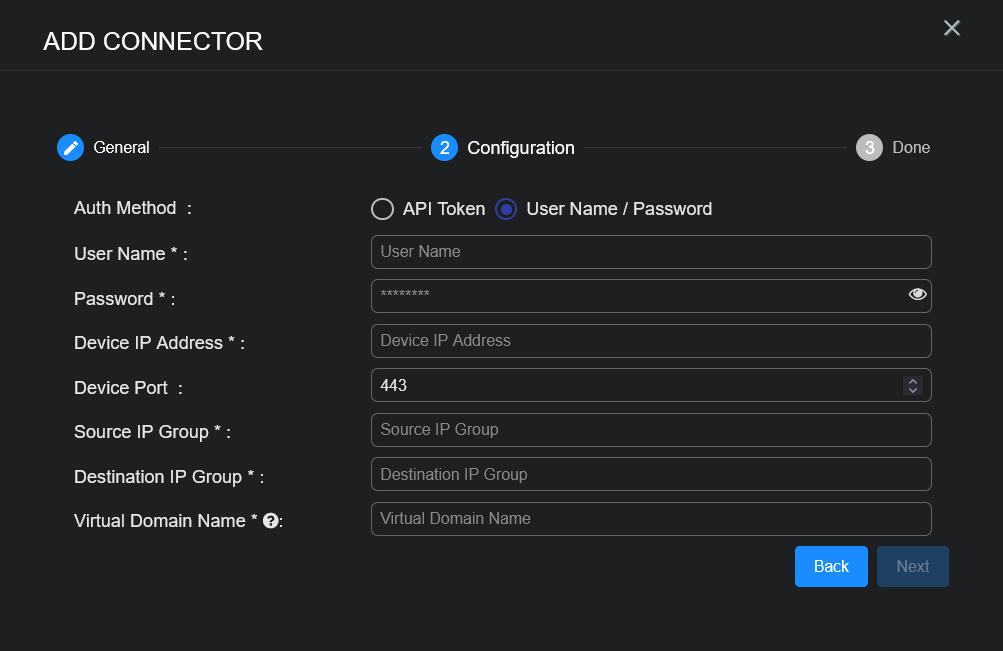The height and width of the screenshot is (651, 1003).
Task: Click the General step pencil icon
Action: coord(70,148)
